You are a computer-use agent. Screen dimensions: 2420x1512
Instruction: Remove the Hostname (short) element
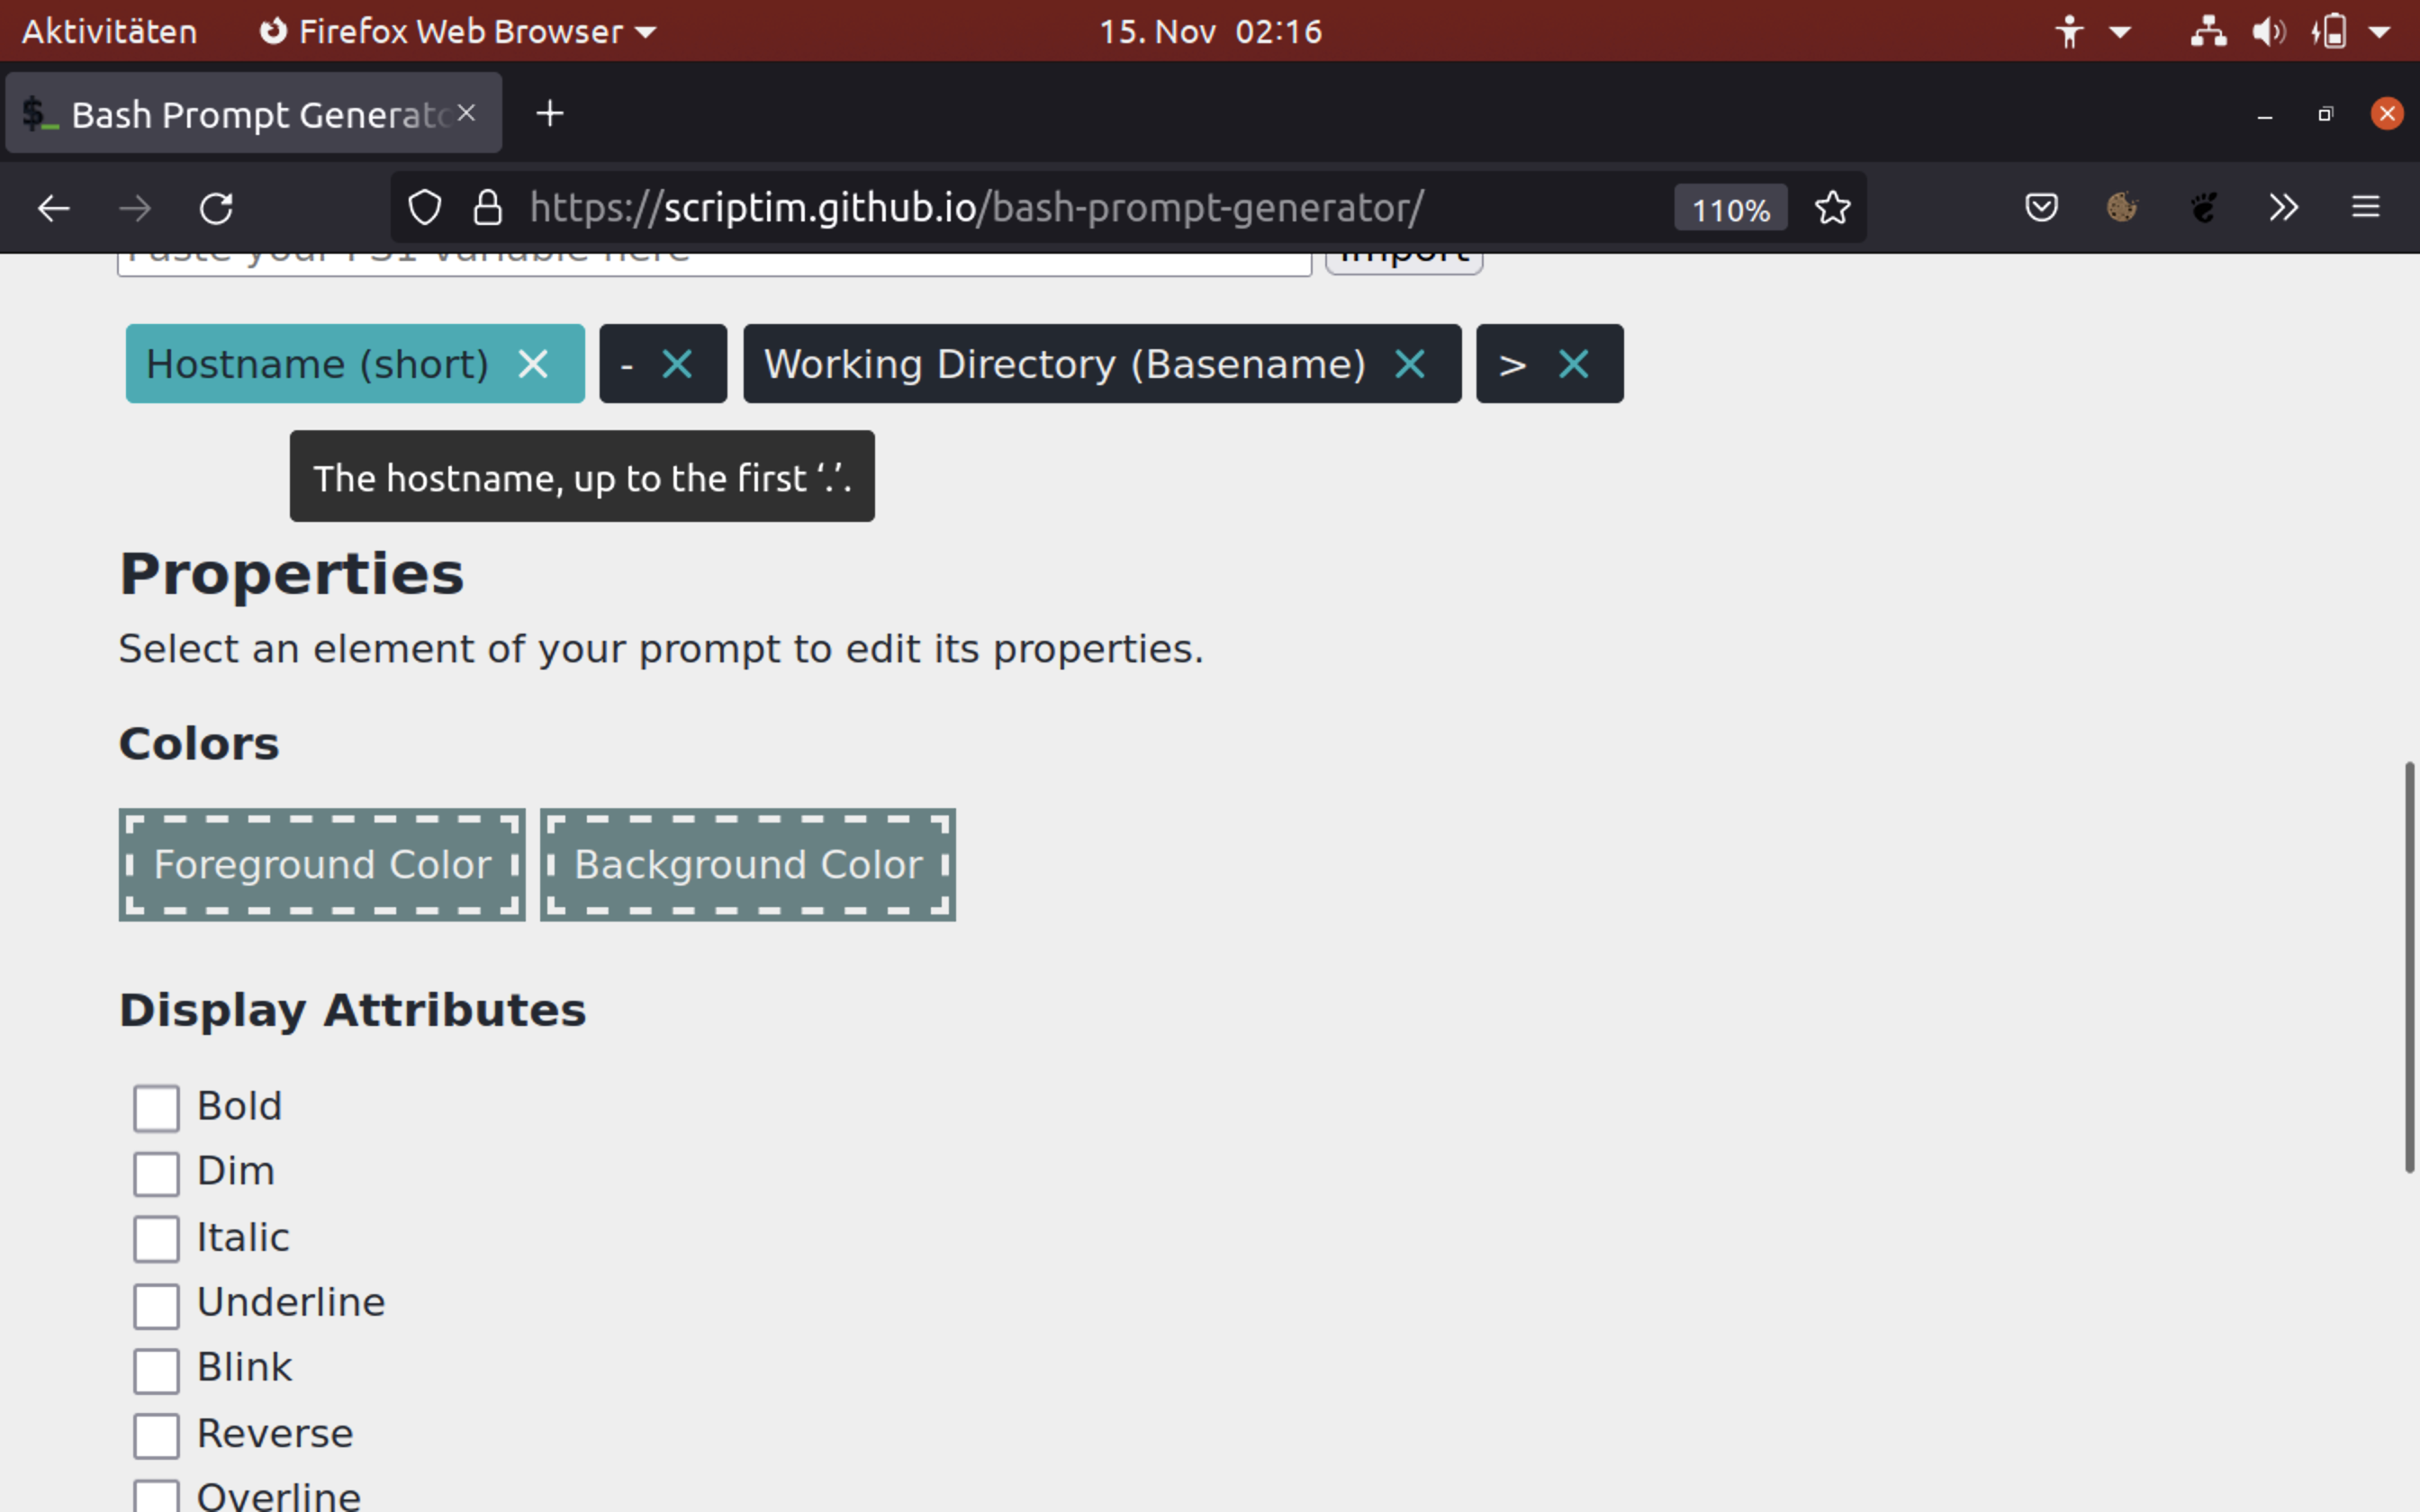(533, 364)
